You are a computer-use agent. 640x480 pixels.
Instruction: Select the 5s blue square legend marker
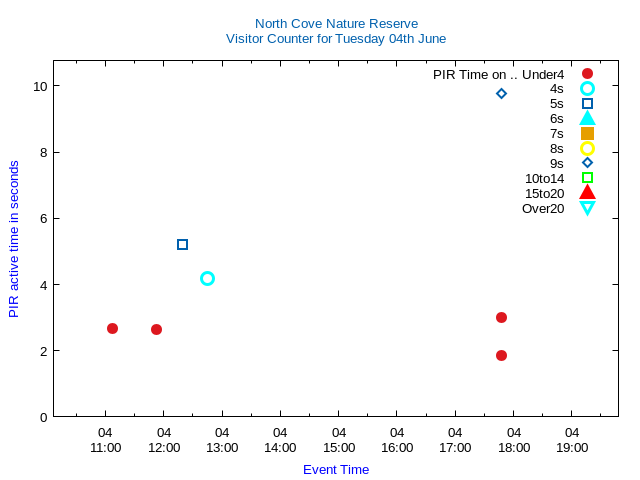587,104
